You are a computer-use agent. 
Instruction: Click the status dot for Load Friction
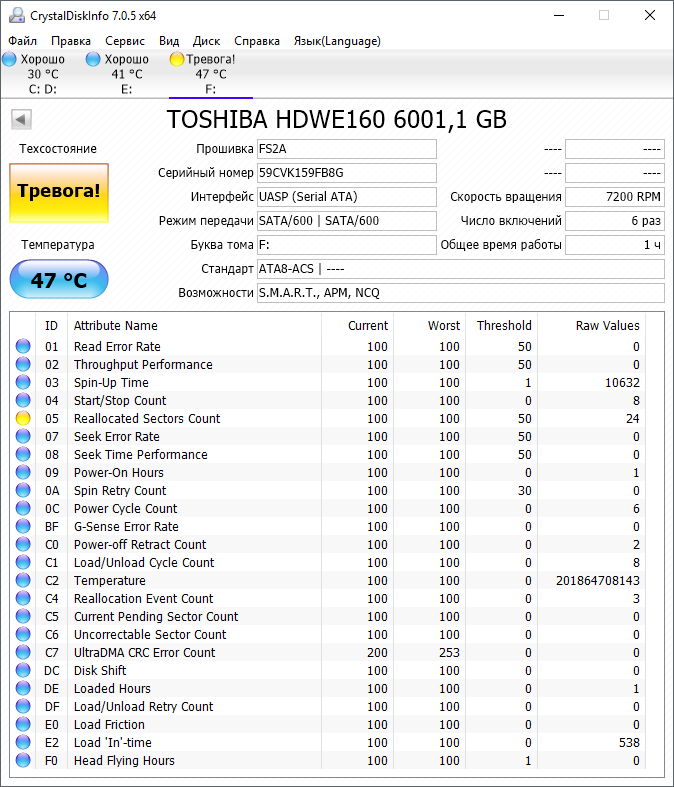pyautogui.click(x=23, y=724)
